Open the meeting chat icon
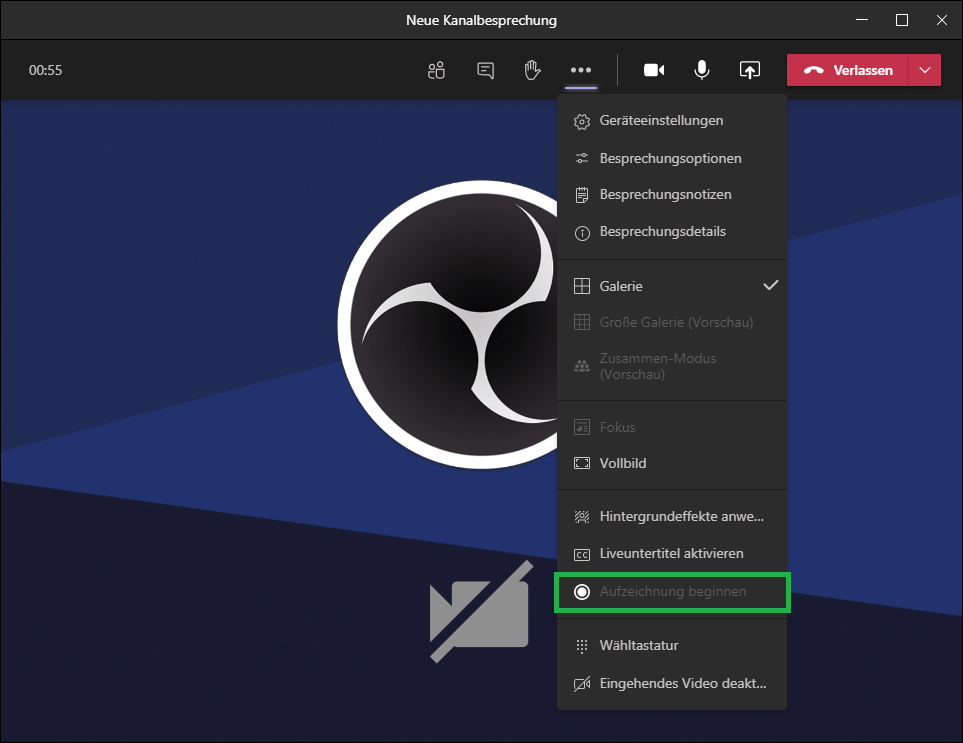Viewport: 963px width, 743px height. 485,71
